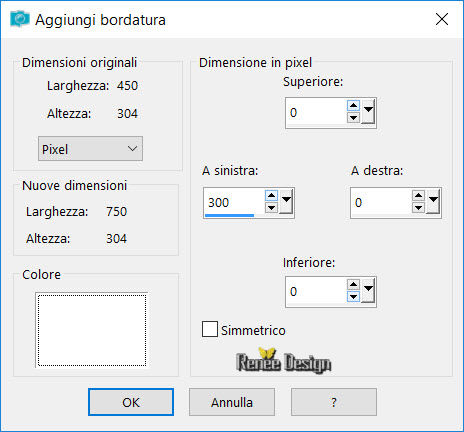Decrease the Superiore value with down arrow
Screen dimensions: 464x432
tap(353, 118)
